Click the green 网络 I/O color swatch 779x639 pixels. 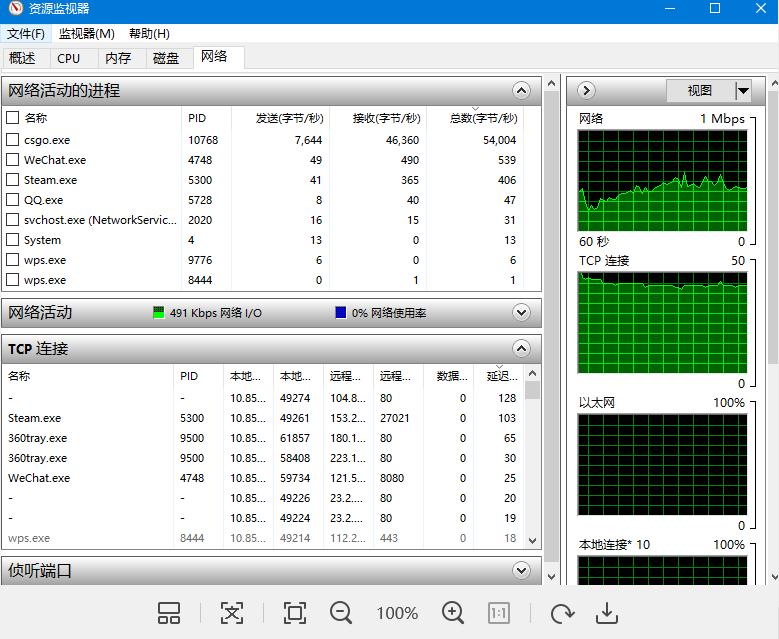158,313
